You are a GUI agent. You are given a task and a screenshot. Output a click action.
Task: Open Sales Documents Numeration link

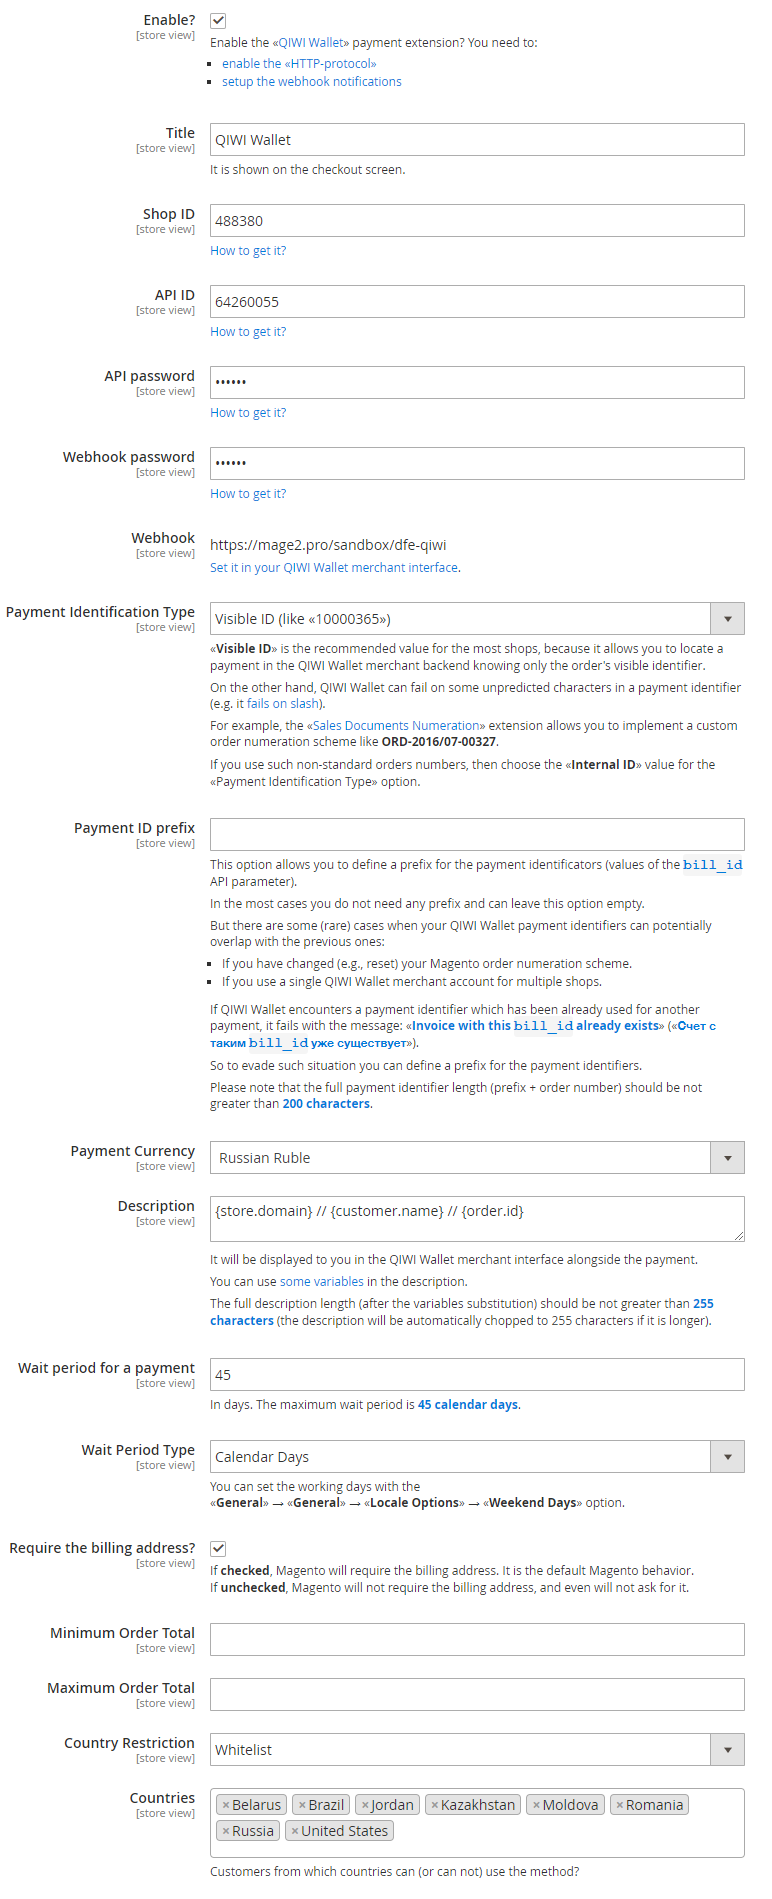point(396,726)
